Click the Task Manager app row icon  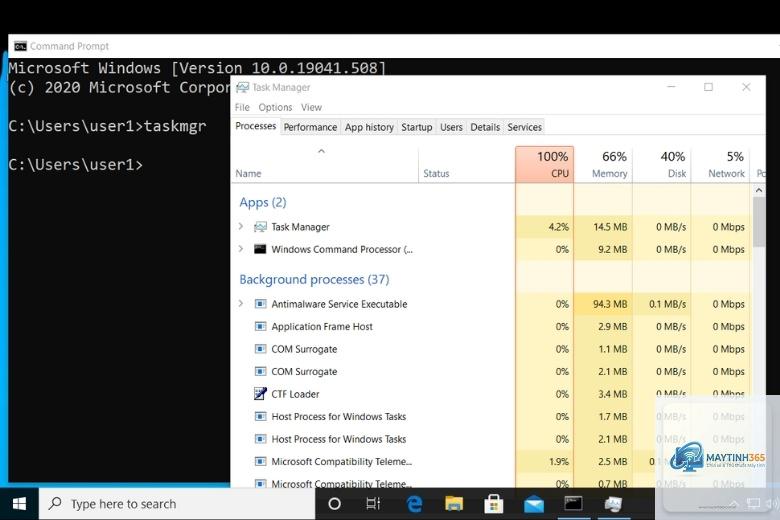pos(260,227)
